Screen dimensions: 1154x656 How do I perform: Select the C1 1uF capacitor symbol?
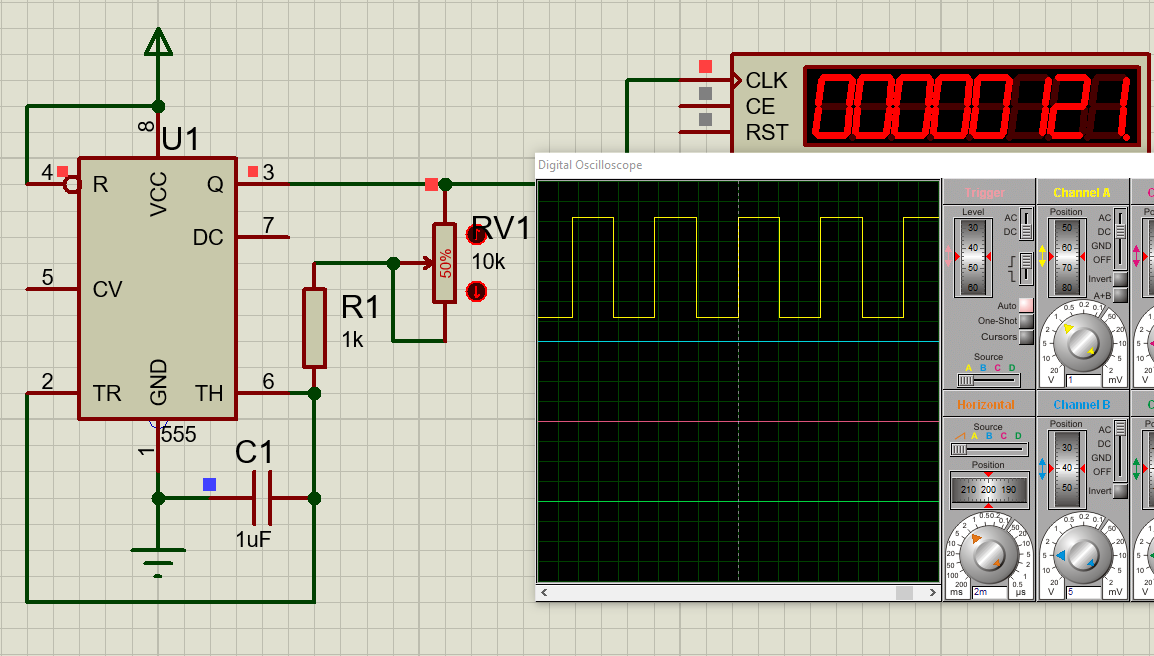tap(263, 498)
